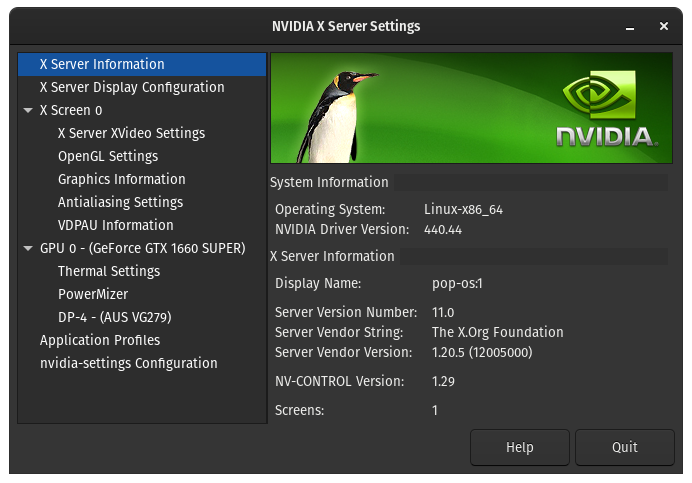Open OpenGL Settings page
Viewport: 692px width, 483px height.
[108, 156]
